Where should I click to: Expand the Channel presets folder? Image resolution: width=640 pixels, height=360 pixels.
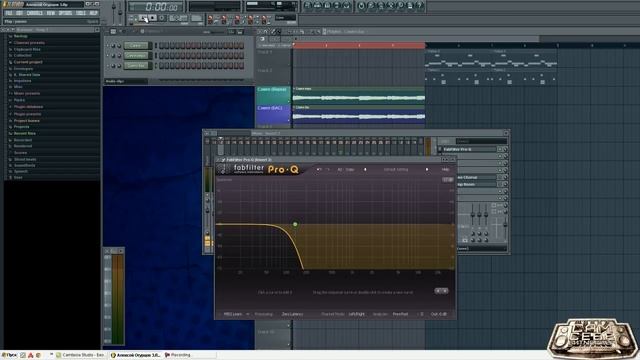tap(29, 43)
